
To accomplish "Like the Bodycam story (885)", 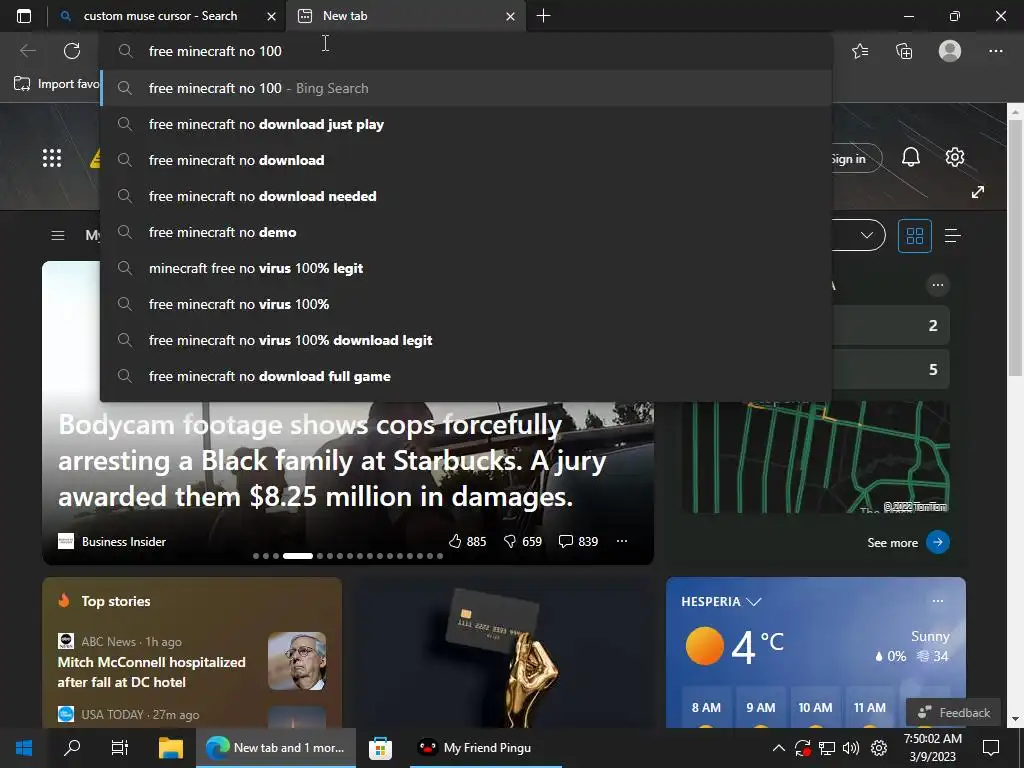I will pyautogui.click(x=467, y=541).
